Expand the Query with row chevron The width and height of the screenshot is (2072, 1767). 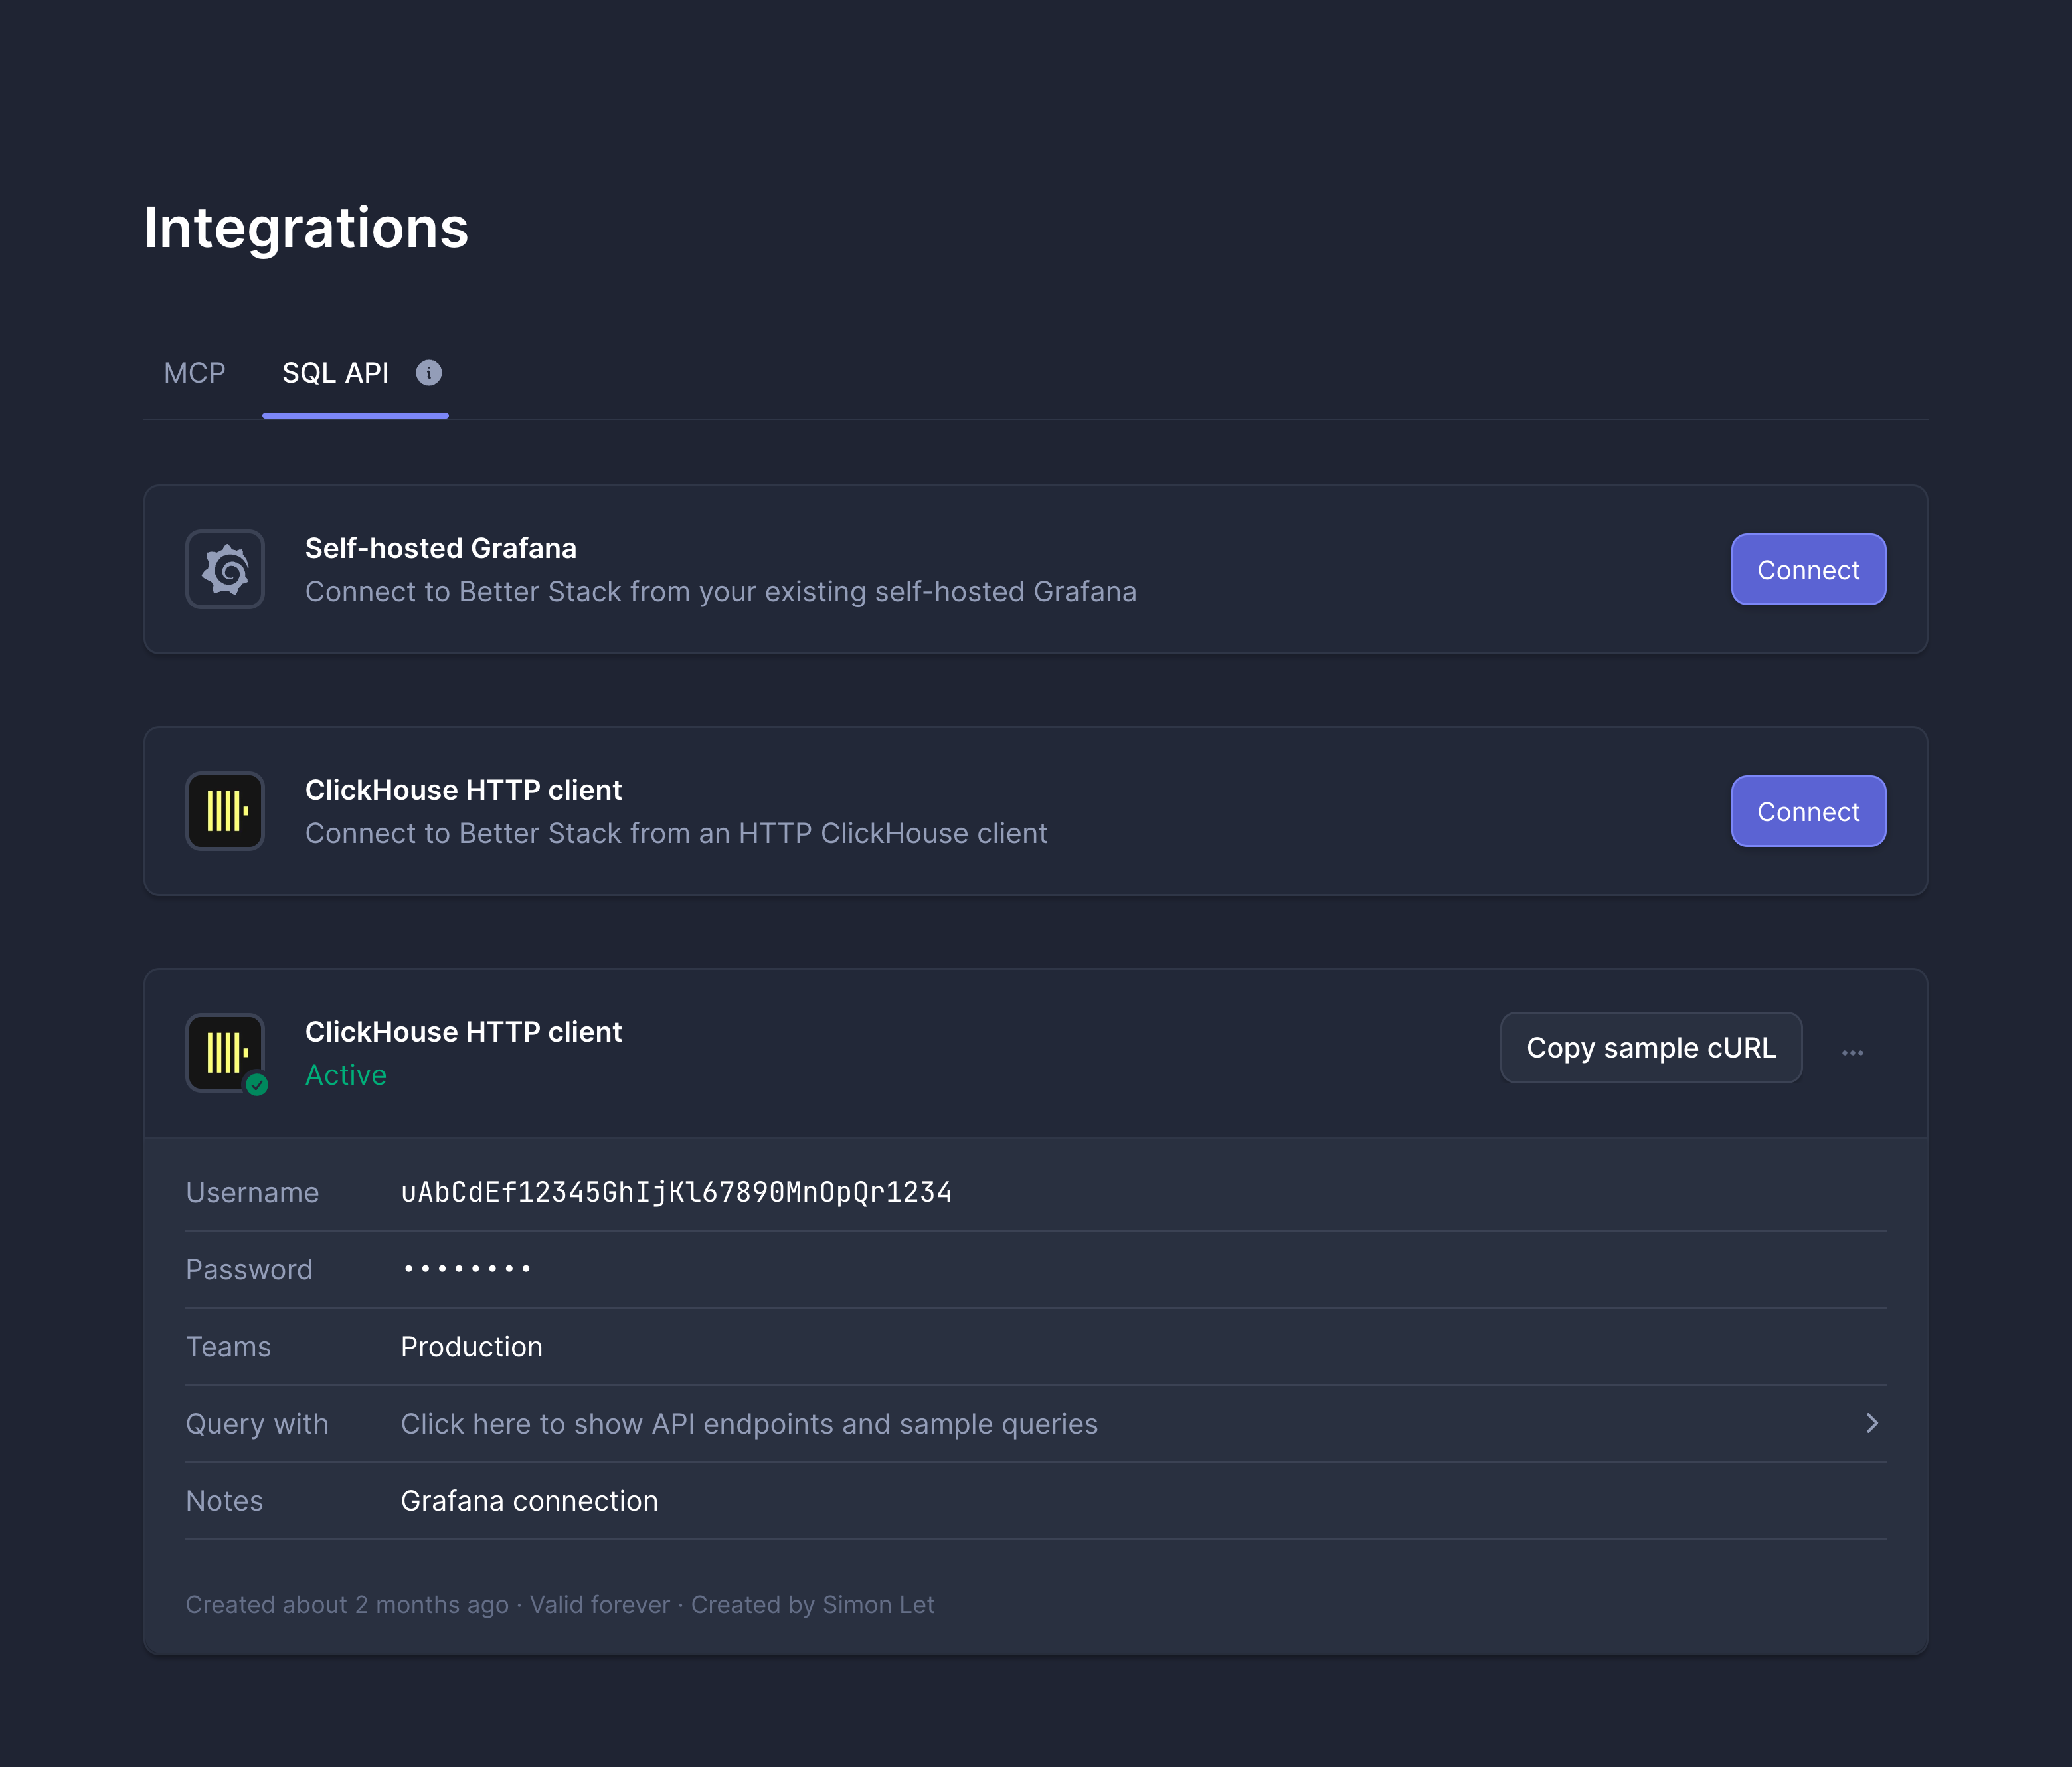pyautogui.click(x=1872, y=1423)
